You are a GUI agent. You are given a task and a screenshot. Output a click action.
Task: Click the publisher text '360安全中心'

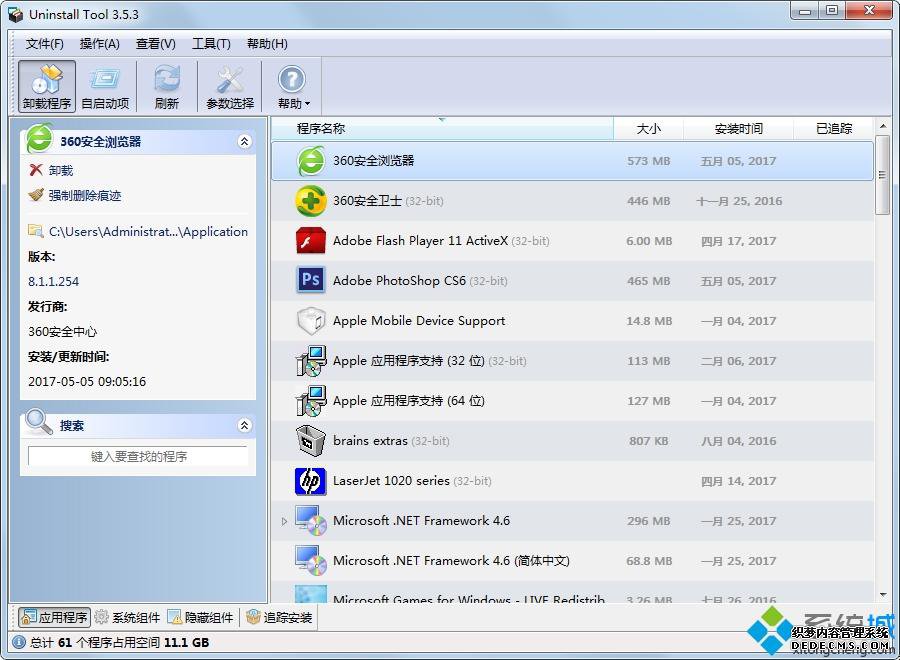tap(63, 332)
